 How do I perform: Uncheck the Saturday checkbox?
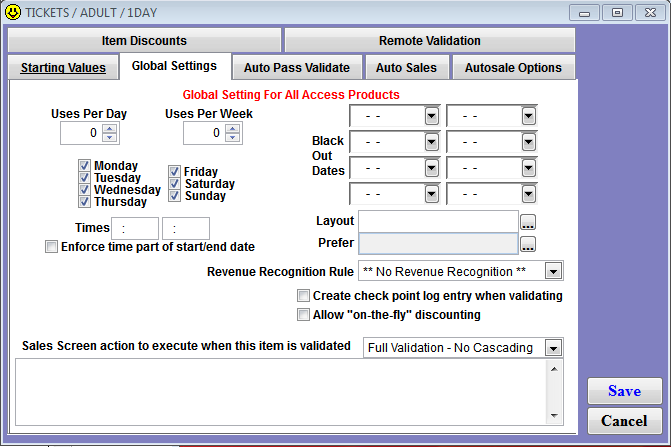pyautogui.click(x=174, y=183)
